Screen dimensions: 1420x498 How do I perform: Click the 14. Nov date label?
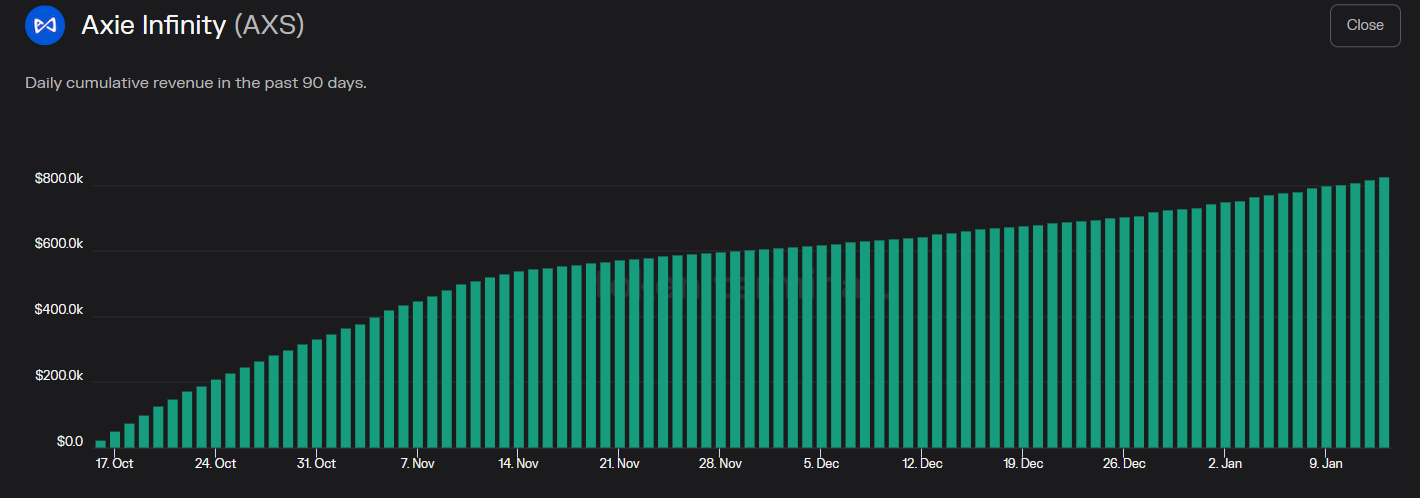(x=518, y=464)
